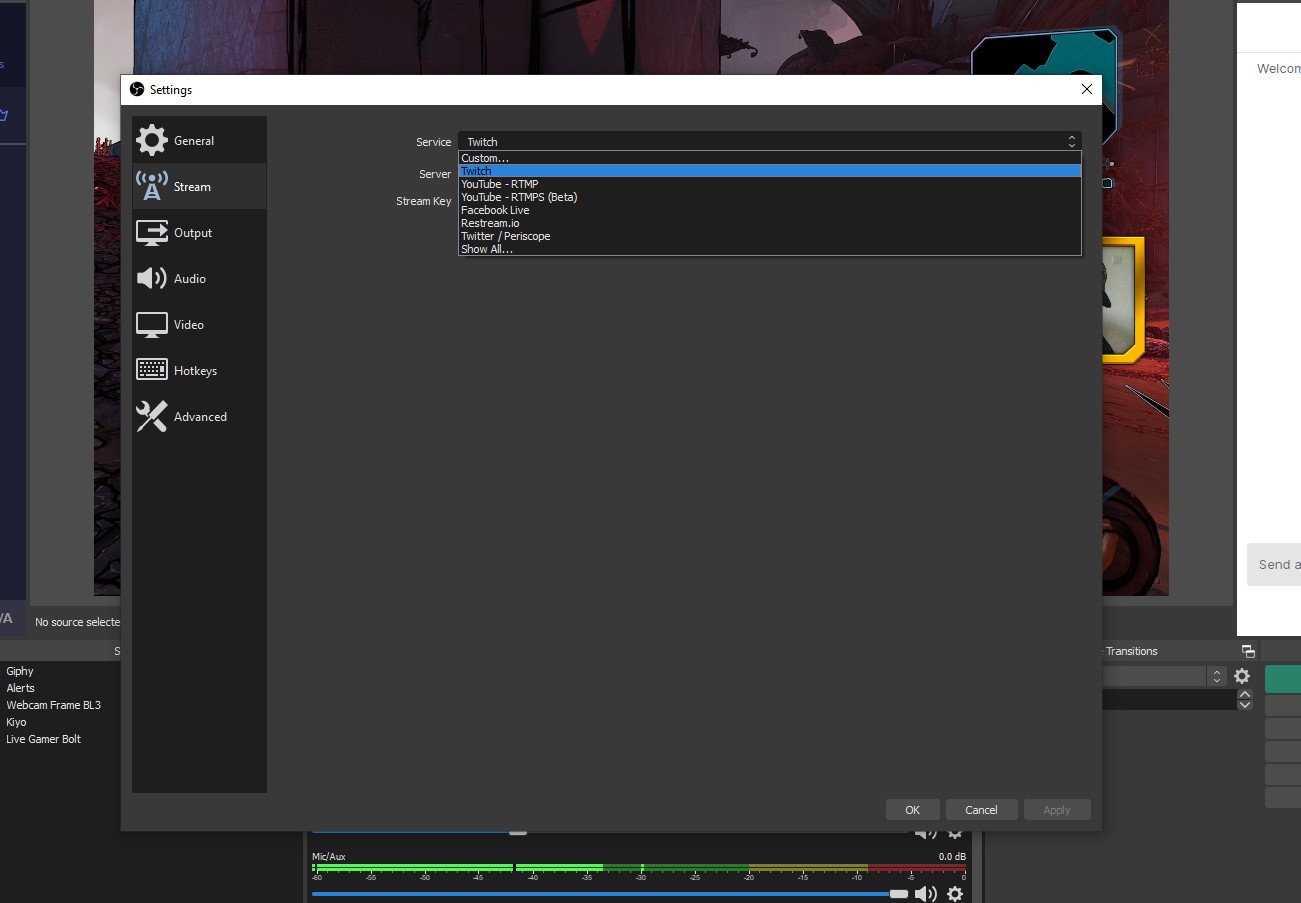This screenshot has width=1301, height=903.
Task: Select the Webcam Frame BL3 source
Action: coord(53,705)
